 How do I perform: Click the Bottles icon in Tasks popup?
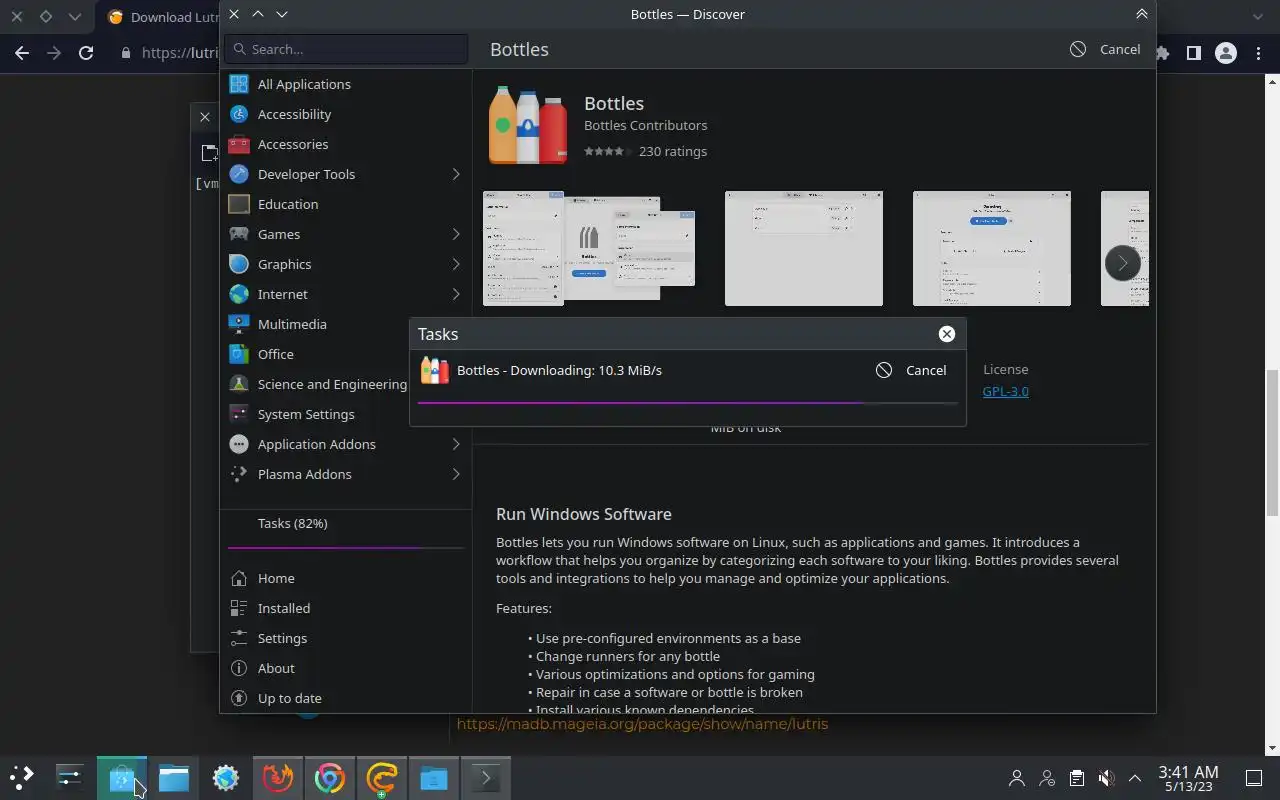[435, 370]
